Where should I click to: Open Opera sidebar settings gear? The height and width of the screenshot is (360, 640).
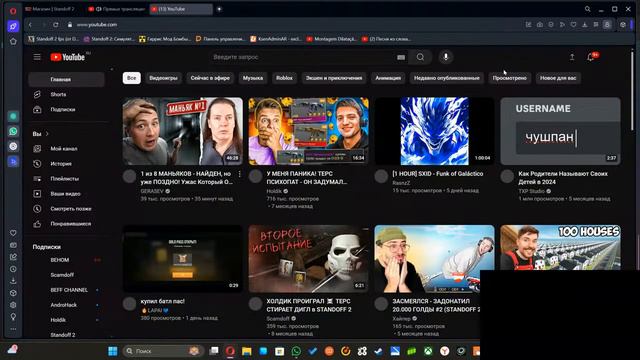click(13, 305)
